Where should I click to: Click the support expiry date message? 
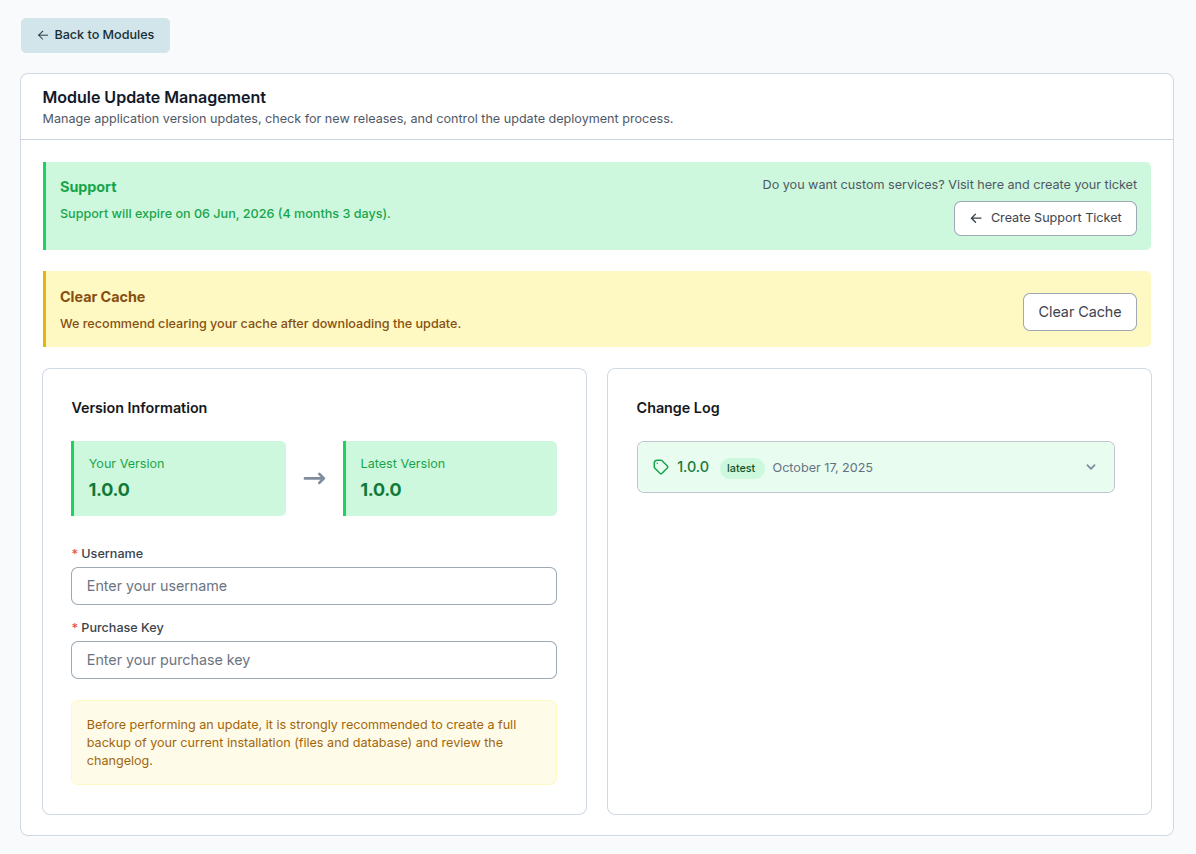pos(225,214)
